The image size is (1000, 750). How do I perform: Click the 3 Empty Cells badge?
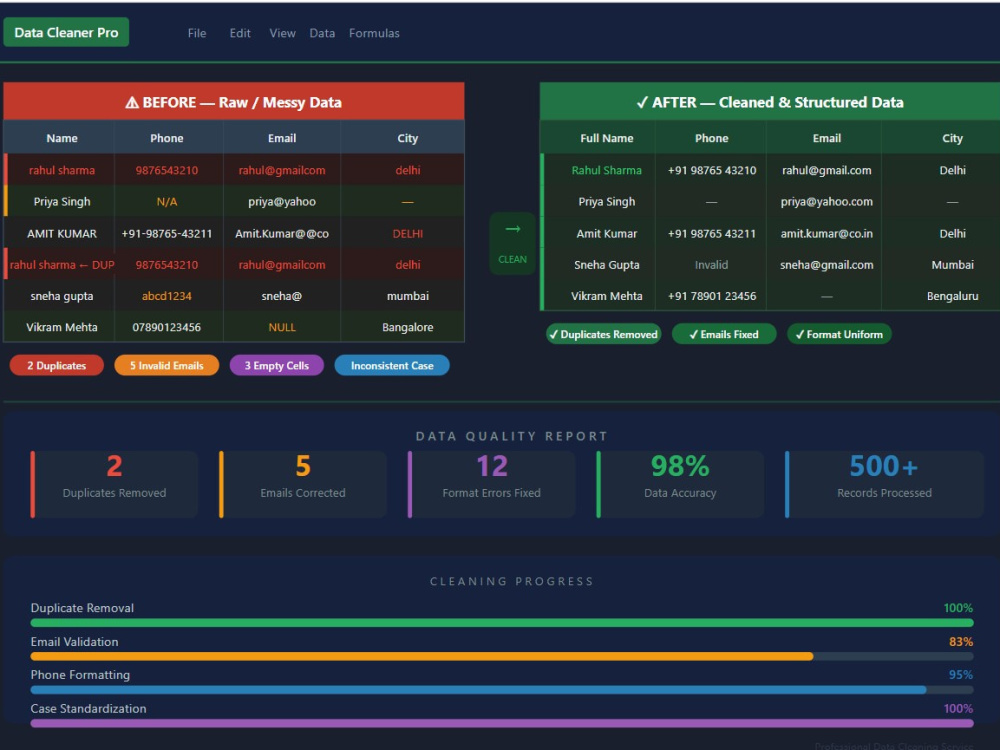pos(277,365)
